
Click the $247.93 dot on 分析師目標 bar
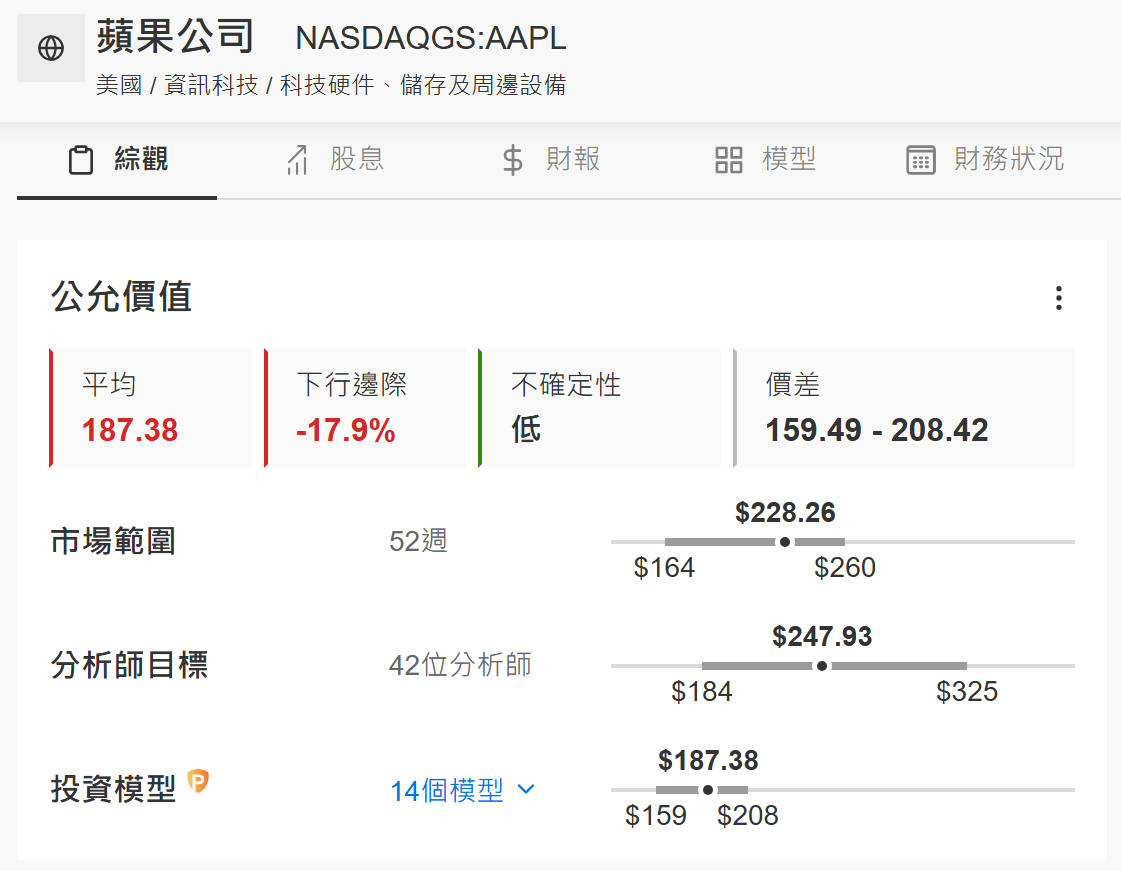[x=822, y=666]
